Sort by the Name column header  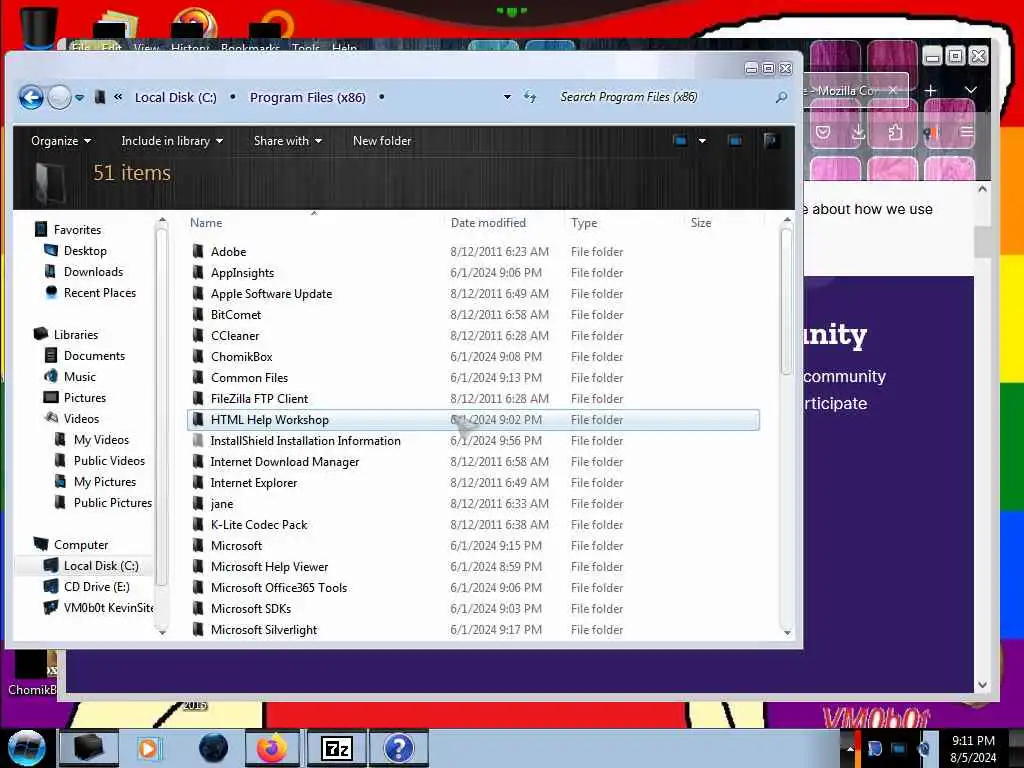pyautogui.click(x=206, y=223)
